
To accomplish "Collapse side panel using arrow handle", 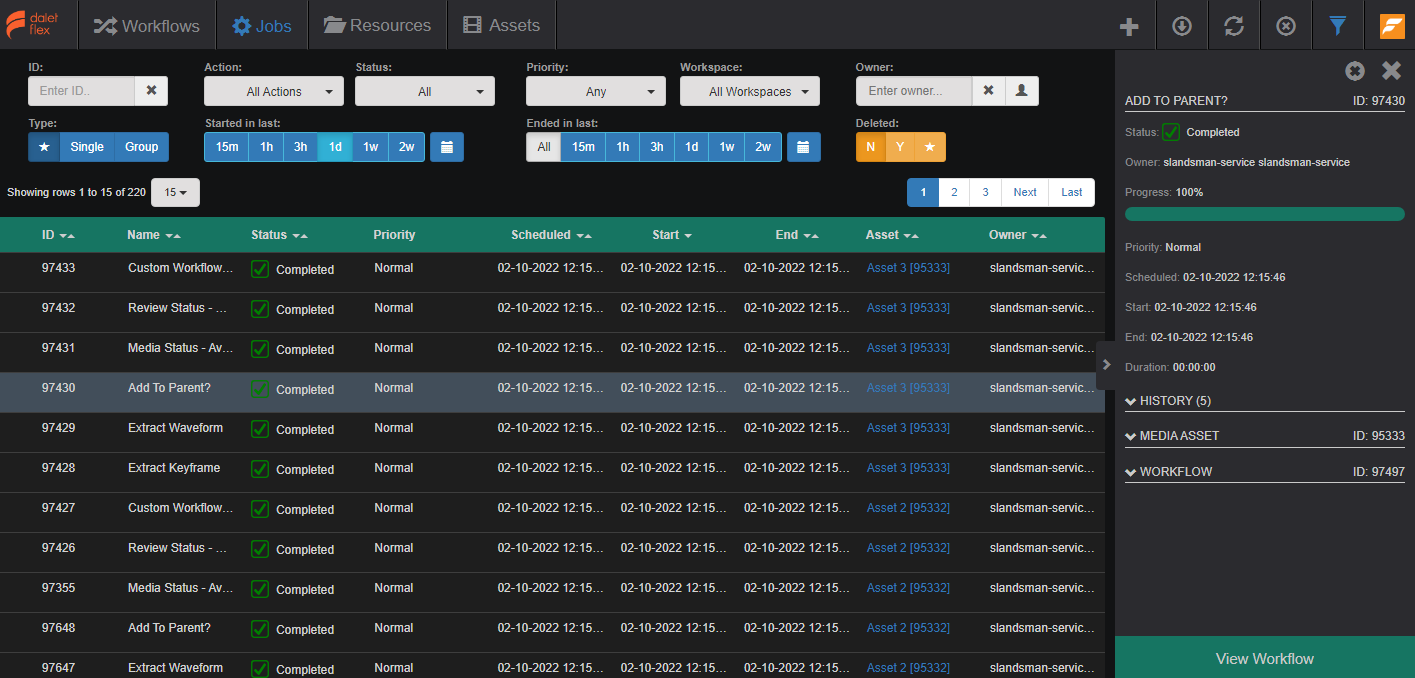I will coord(1106,364).
